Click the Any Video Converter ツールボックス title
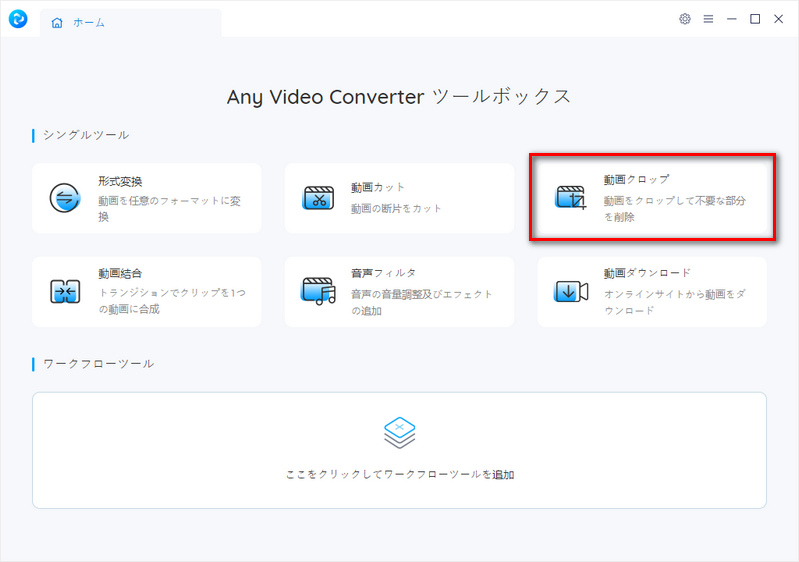The height and width of the screenshot is (562, 799). (x=399, y=96)
